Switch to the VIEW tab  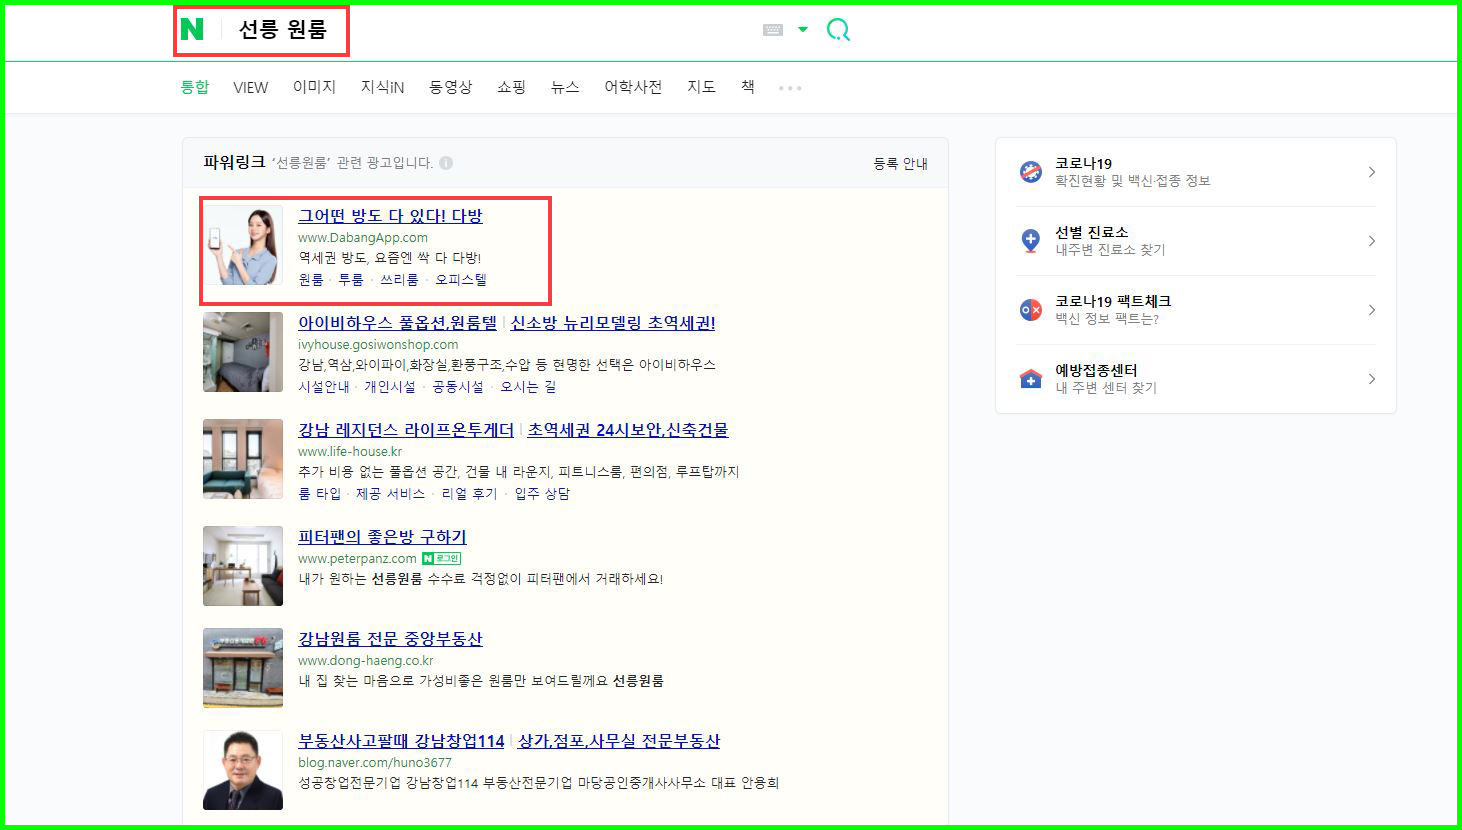click(250, 88)
